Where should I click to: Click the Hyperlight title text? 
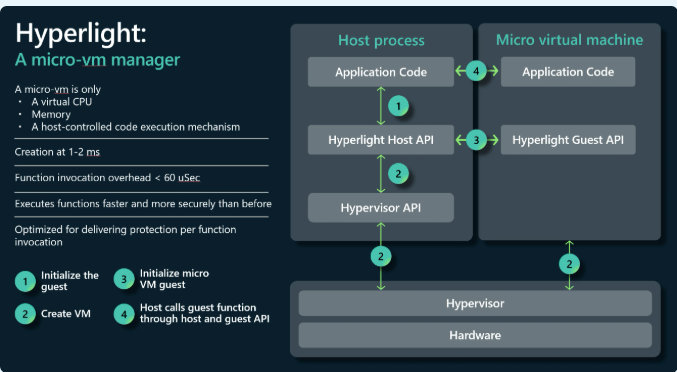coord(81,34)
